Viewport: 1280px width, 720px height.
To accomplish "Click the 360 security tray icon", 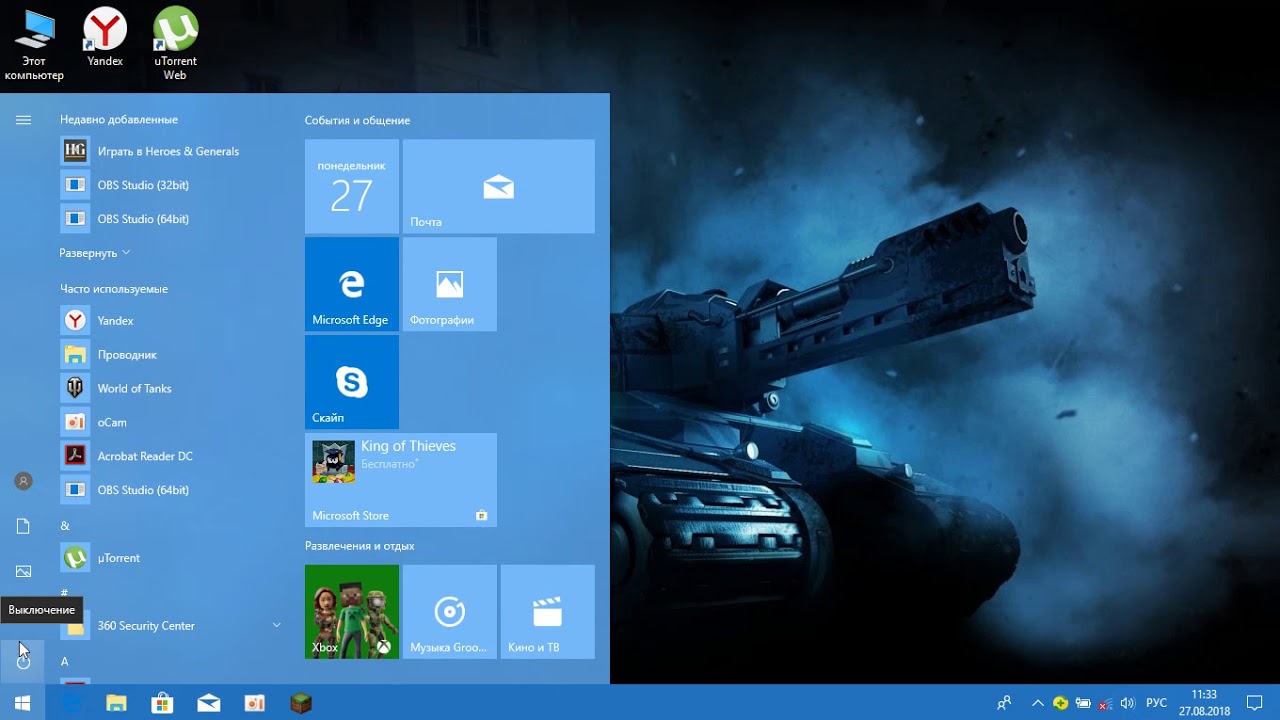I will coord(1060,703).
